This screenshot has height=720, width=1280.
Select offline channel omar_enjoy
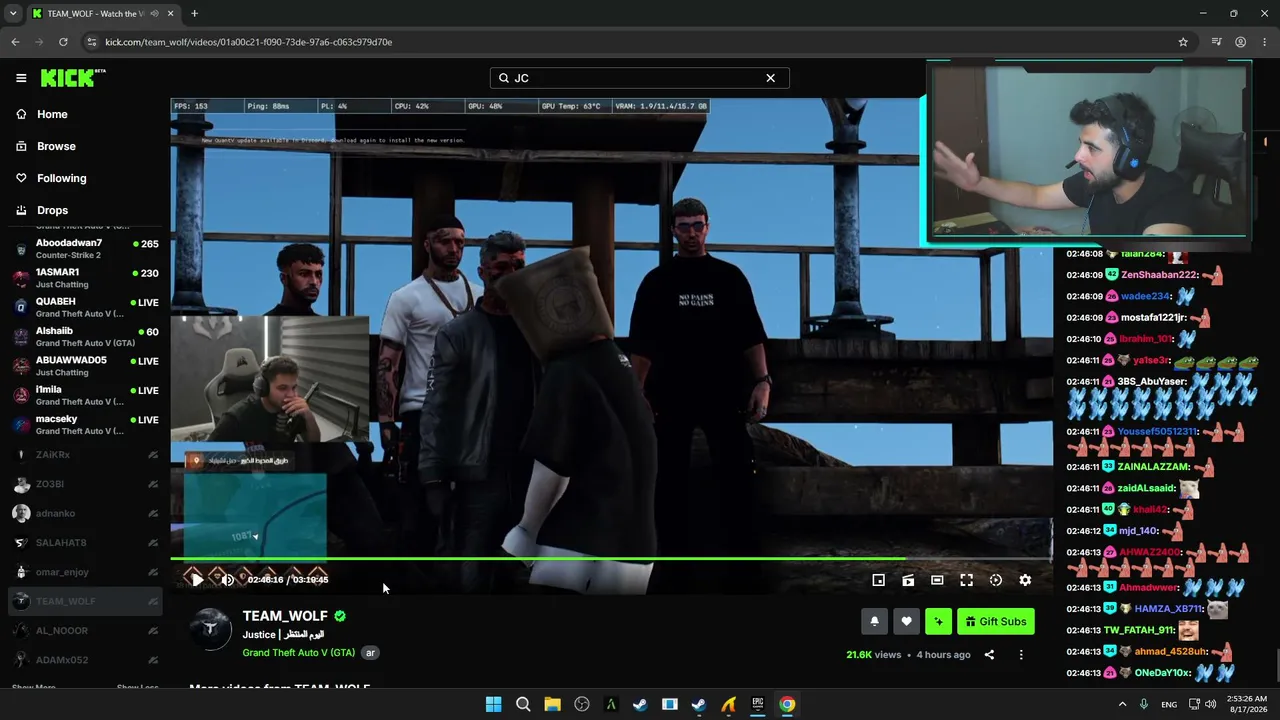(x=85, y=572)
